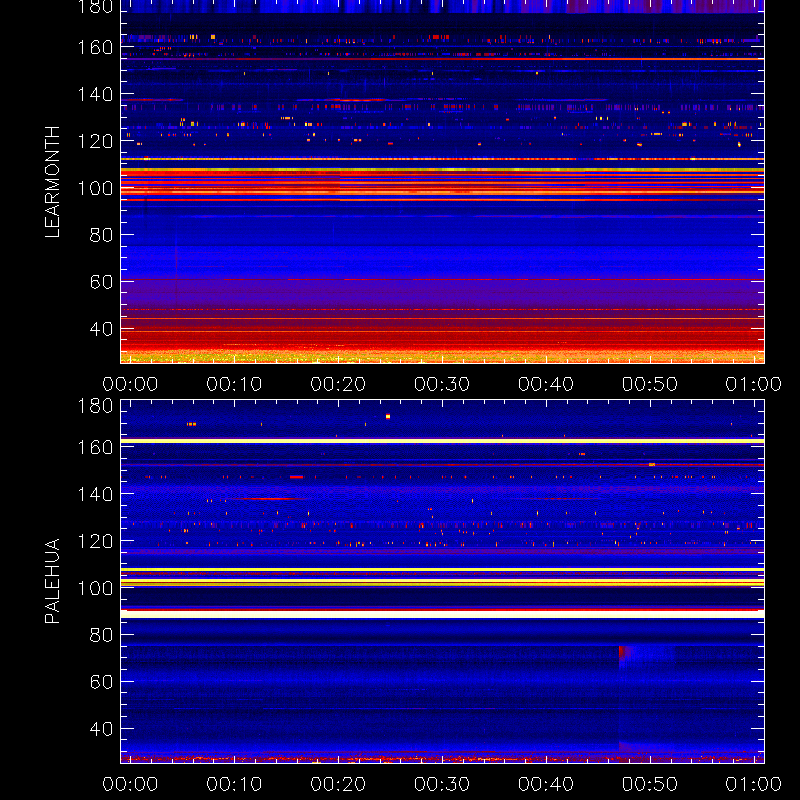Click 01:00 time label under the Learmonth plot

click(x=754, y=384)
